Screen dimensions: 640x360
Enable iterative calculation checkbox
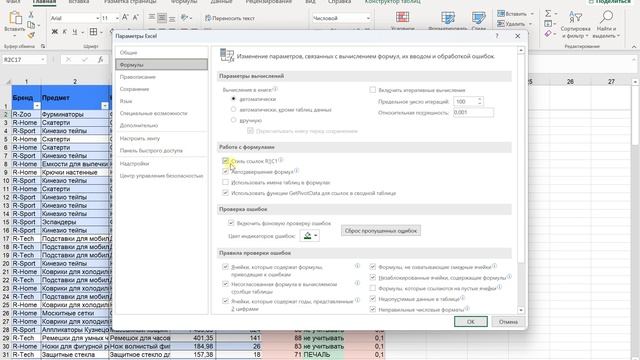point(372,90)
